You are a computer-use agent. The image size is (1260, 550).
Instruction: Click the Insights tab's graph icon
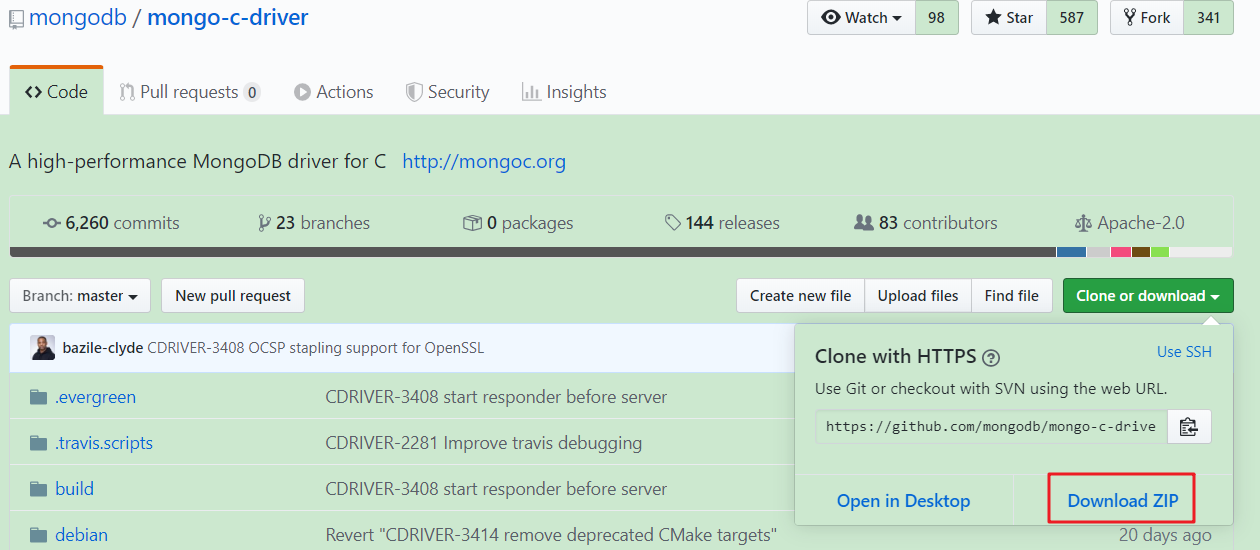pyautogui.click(x=531, y=92)
